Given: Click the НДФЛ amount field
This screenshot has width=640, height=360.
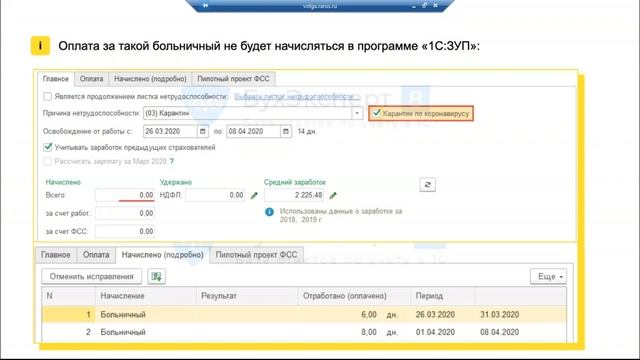Looking at the screenshot, I should (x=216, y=195).
